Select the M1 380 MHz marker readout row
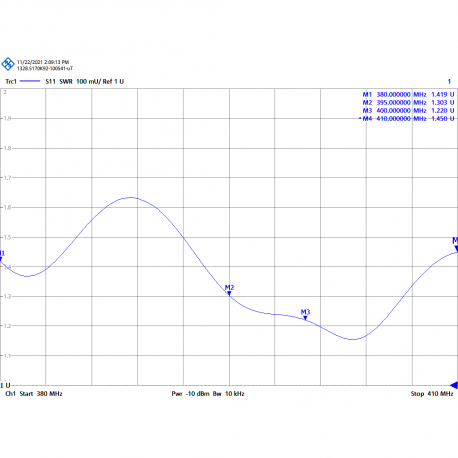The height and width of the screenshot is (458, 458). tap(408, 95)
